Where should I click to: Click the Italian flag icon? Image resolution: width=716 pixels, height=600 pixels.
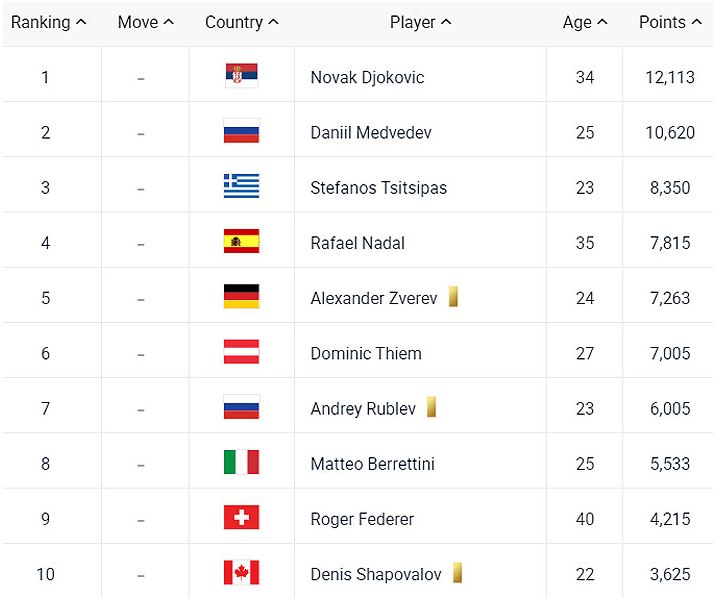[x=242, y=462]
